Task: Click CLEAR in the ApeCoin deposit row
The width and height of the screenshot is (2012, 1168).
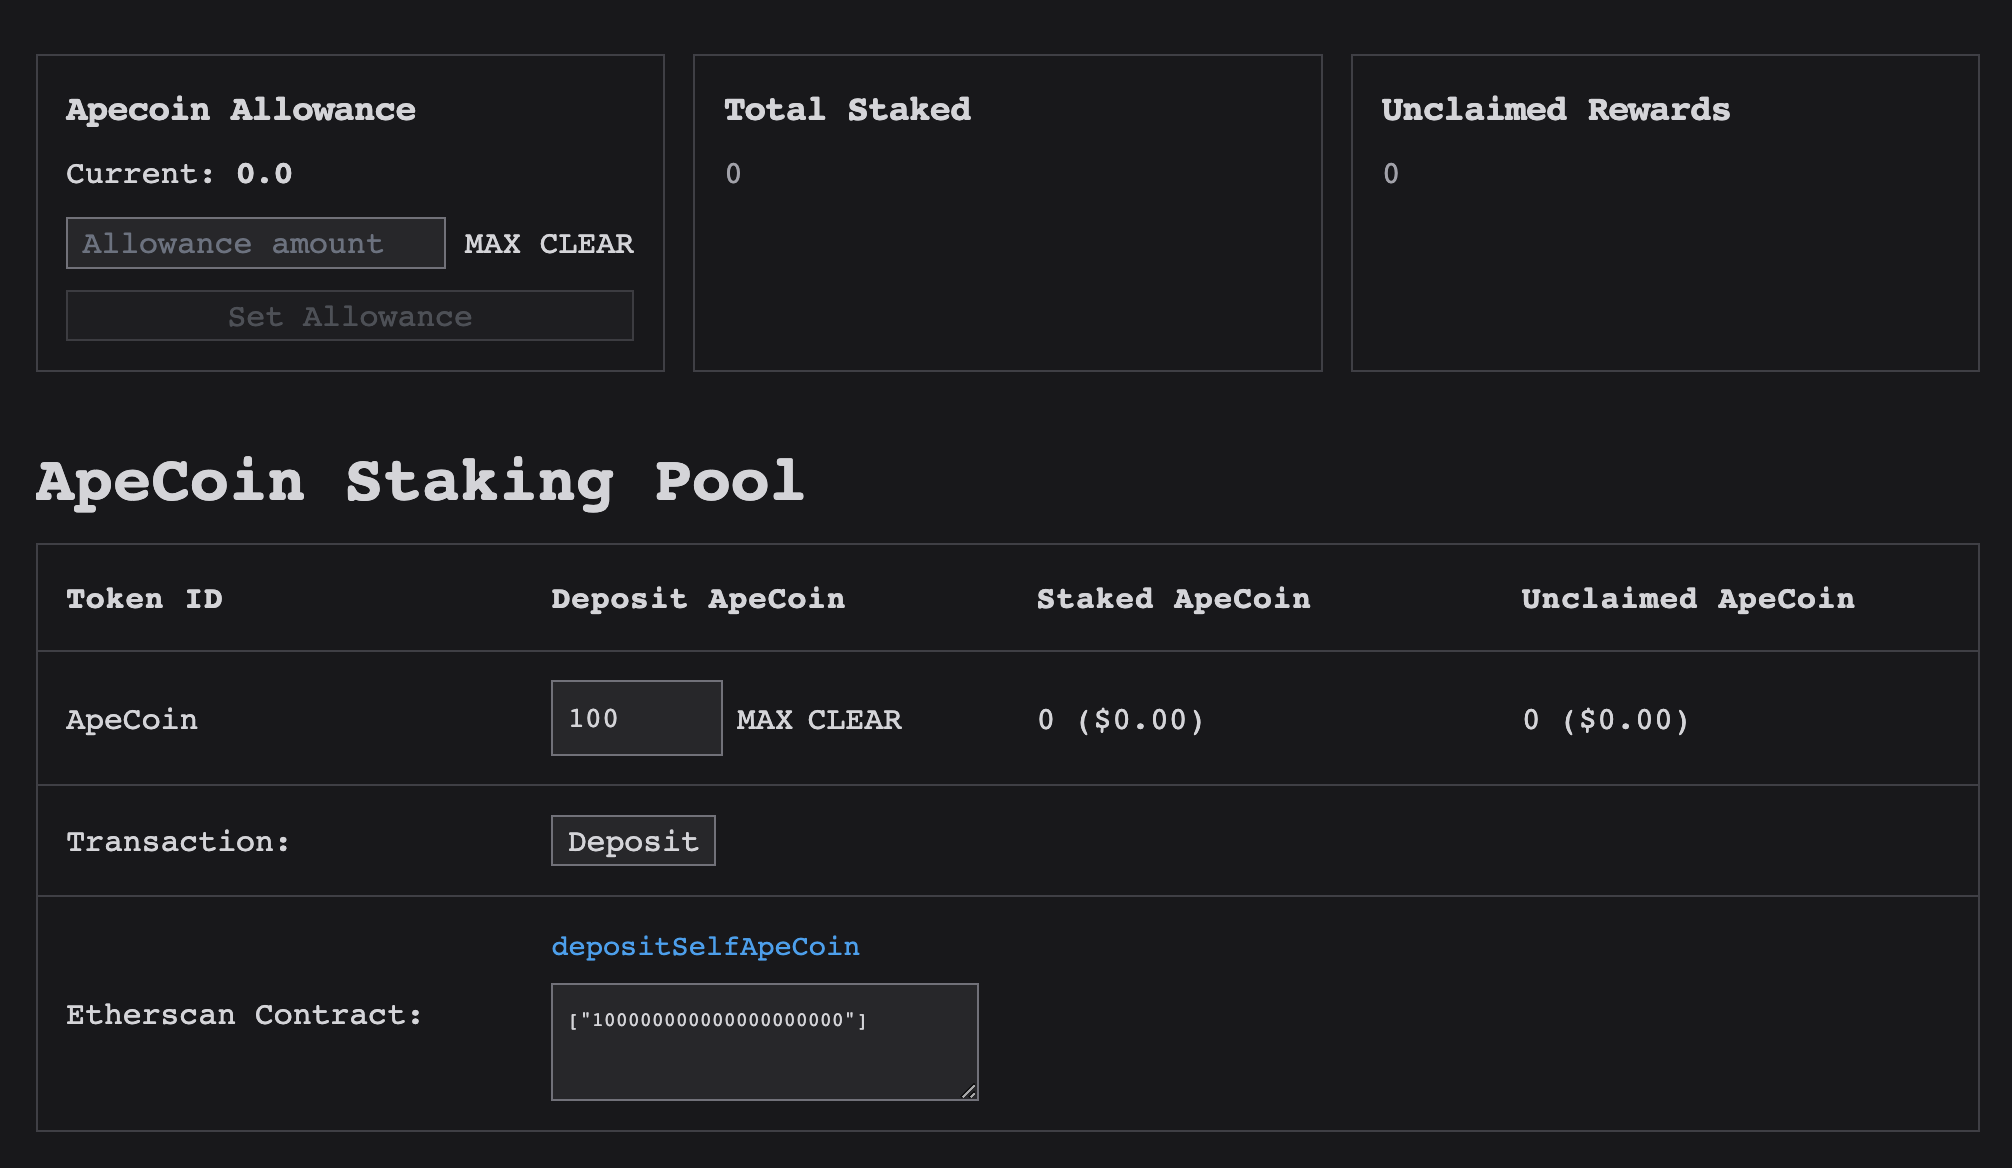Action: coord(854,720)
